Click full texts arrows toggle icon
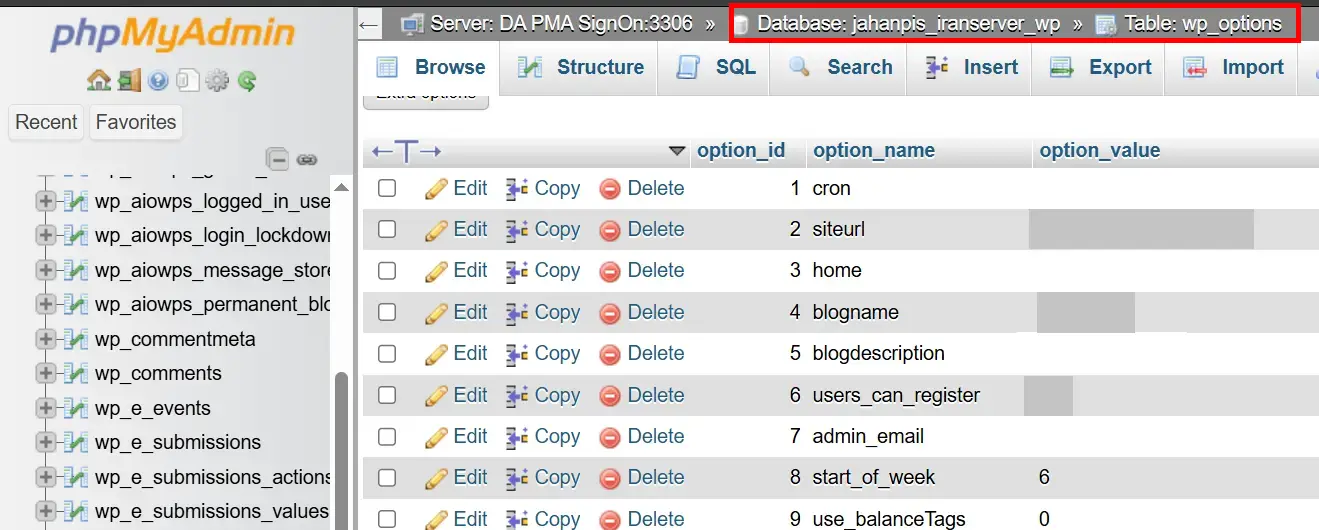The width and height of the screenshot is (1319, 530). pyautogui.click(x=406, y=152)
